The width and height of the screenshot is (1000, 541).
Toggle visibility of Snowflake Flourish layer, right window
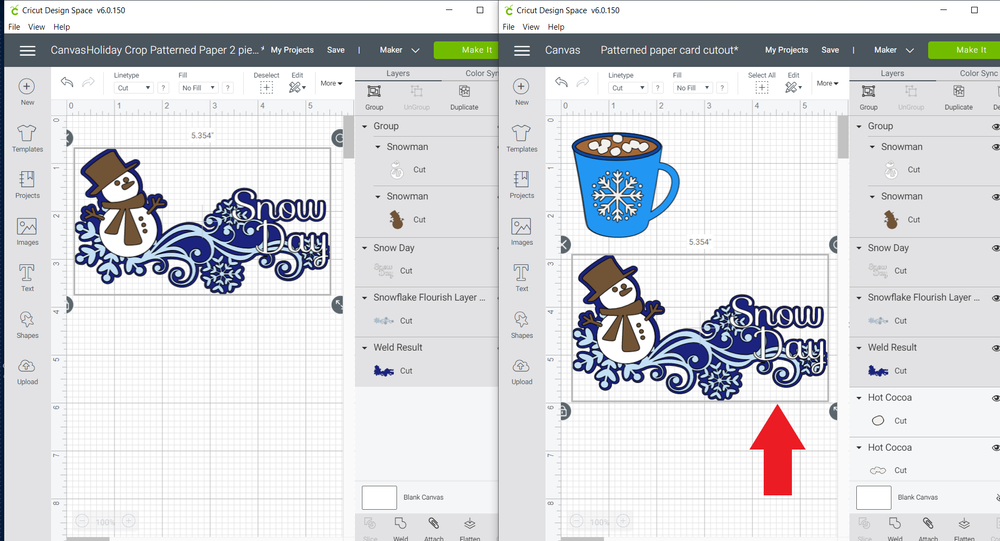pos(995,297)
